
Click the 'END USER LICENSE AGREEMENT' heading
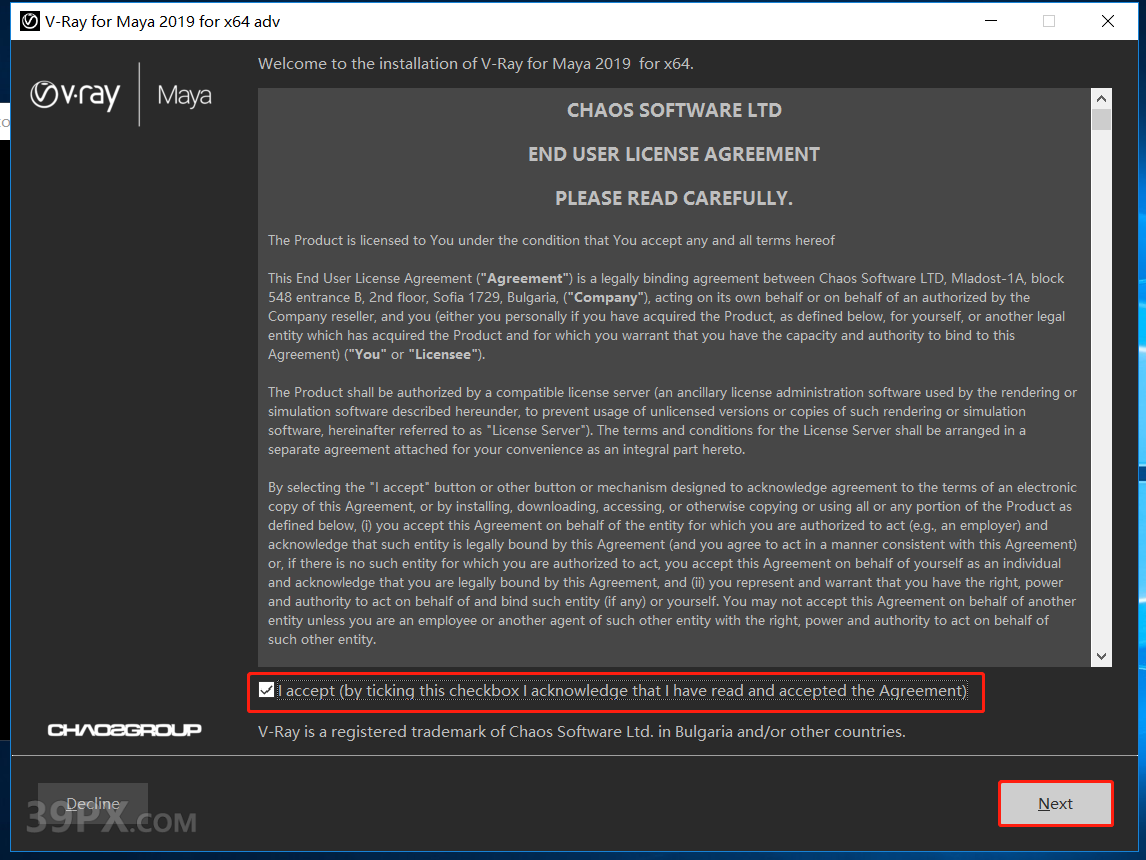click(x=674, y=154)
